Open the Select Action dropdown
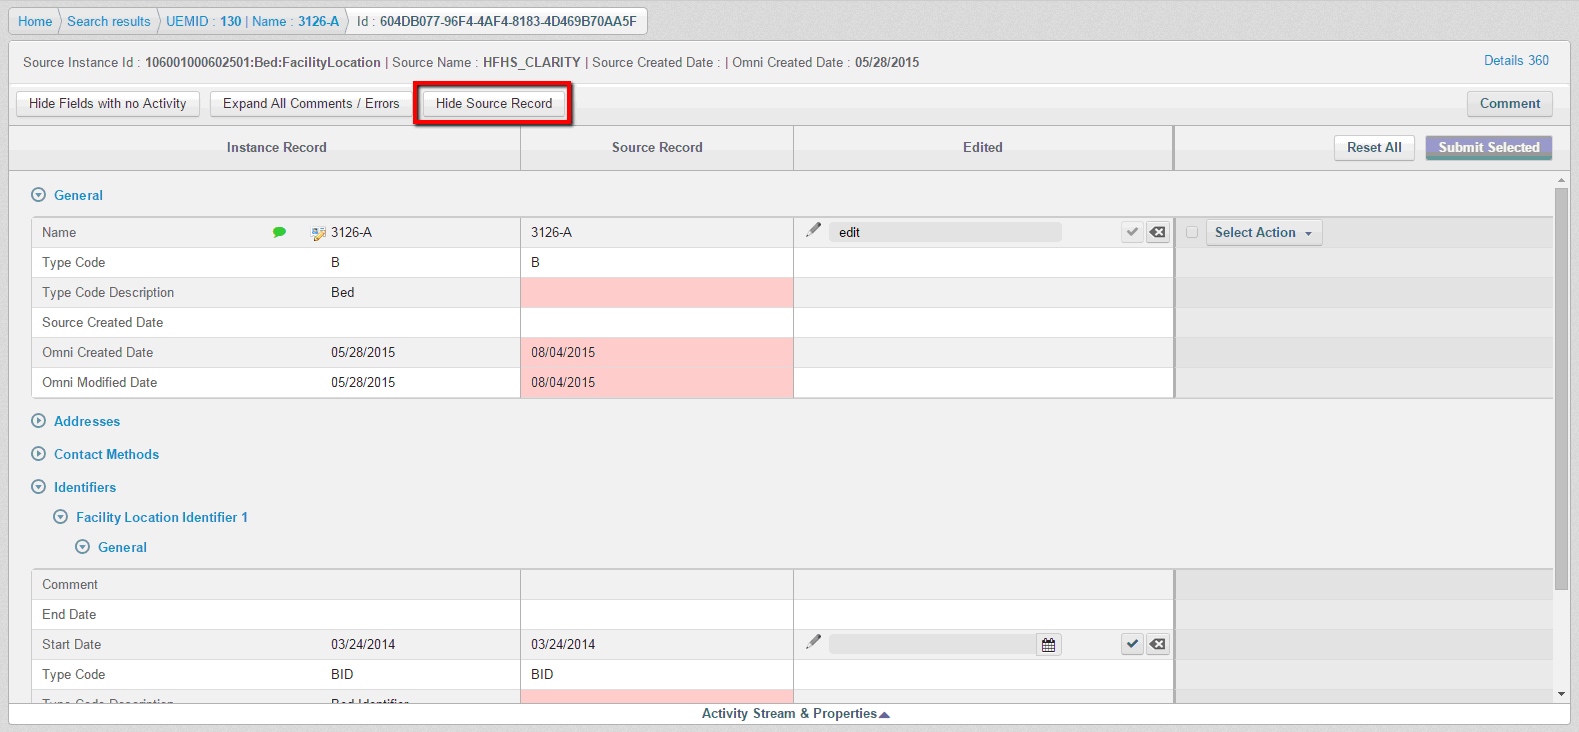This screenshot has height=732, width=1579. [x=1263, y=232]
